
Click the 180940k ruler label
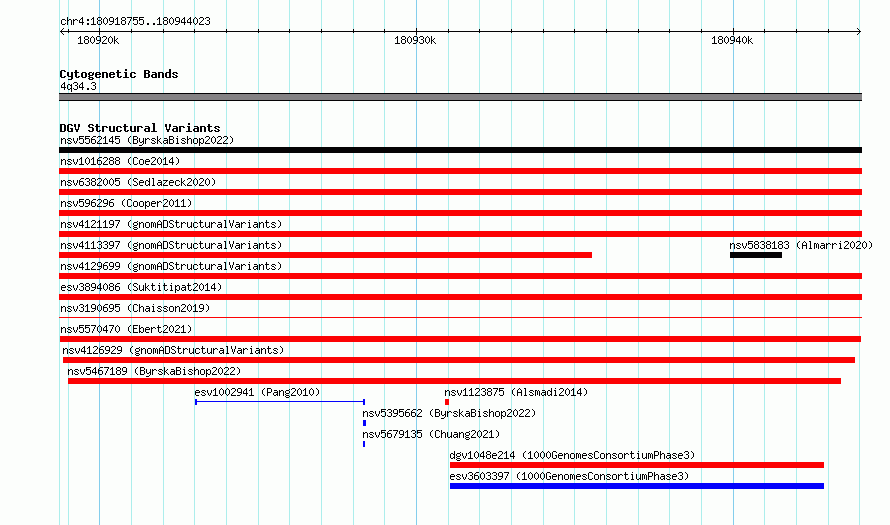click(732, 40)
